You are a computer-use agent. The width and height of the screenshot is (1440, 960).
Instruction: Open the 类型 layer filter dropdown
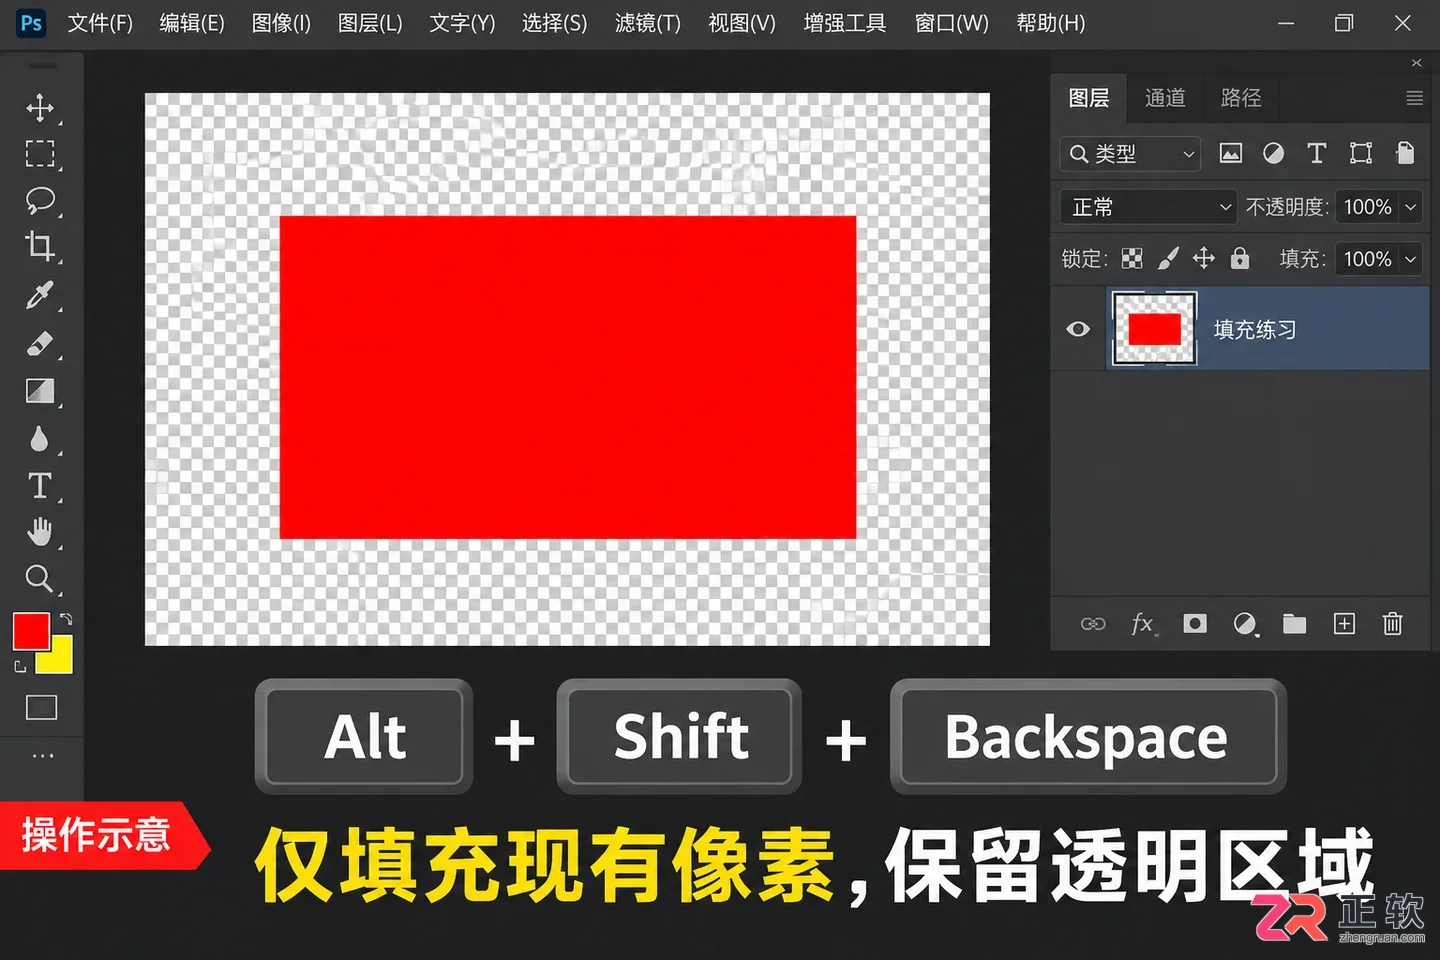pos(1130,154)
